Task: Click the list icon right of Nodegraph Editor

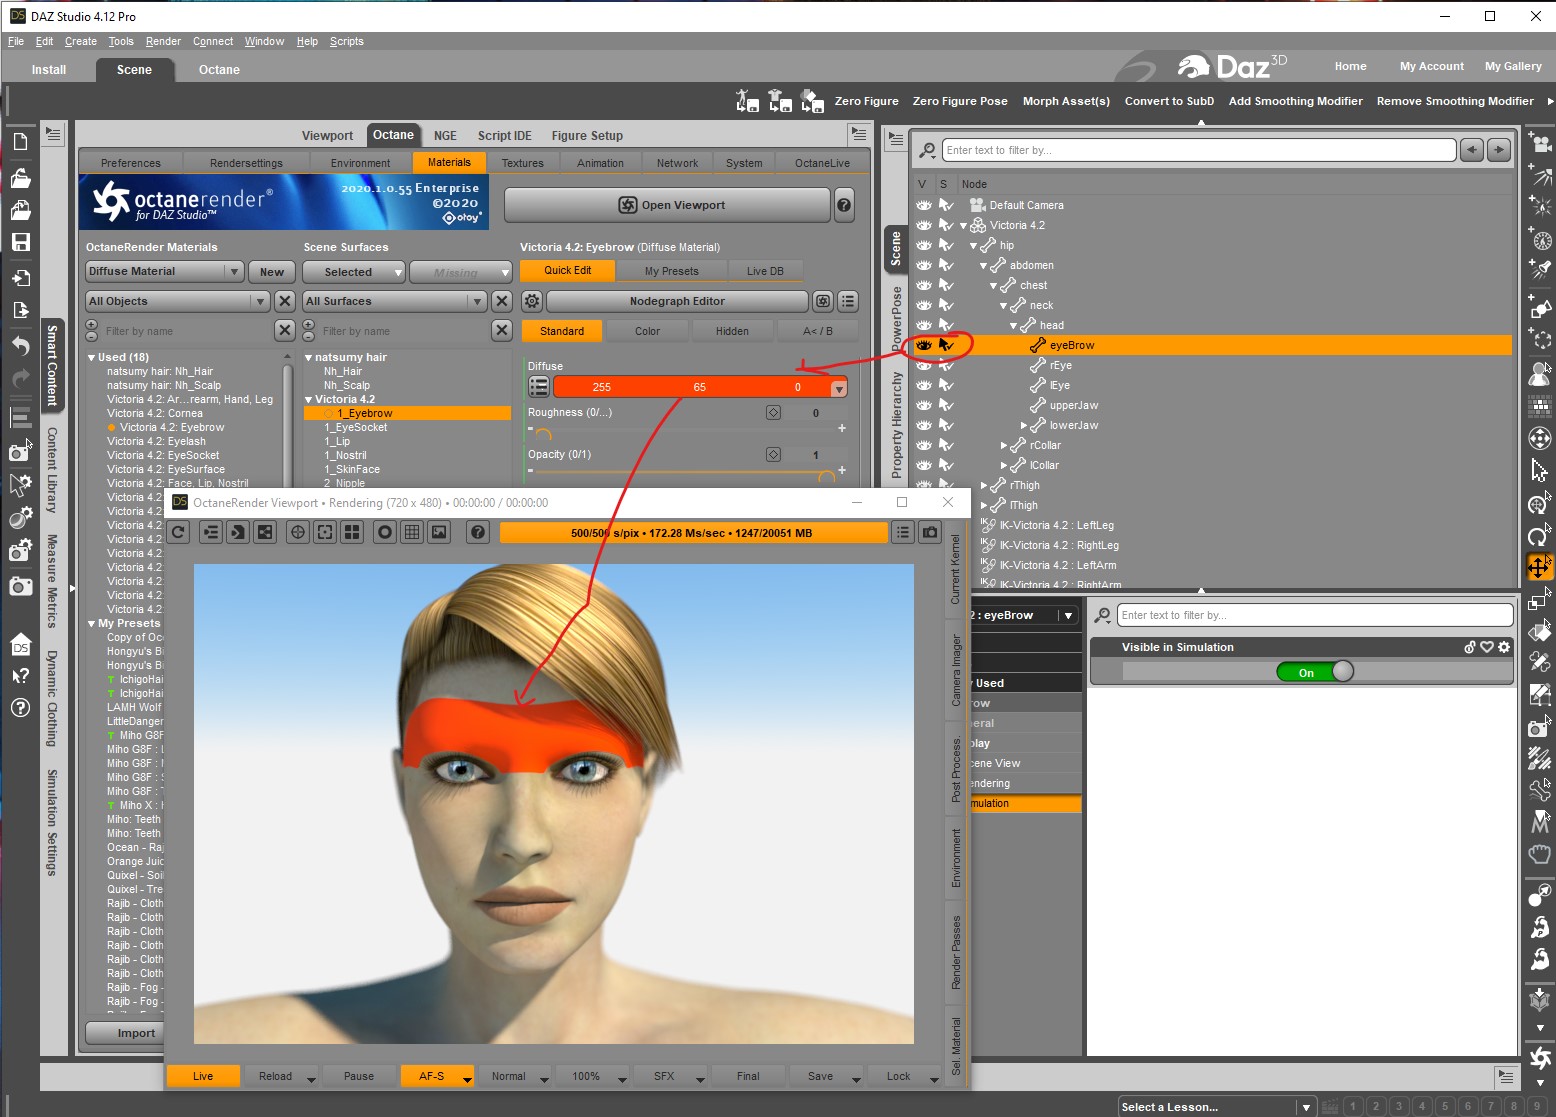Action: (848, 301)
